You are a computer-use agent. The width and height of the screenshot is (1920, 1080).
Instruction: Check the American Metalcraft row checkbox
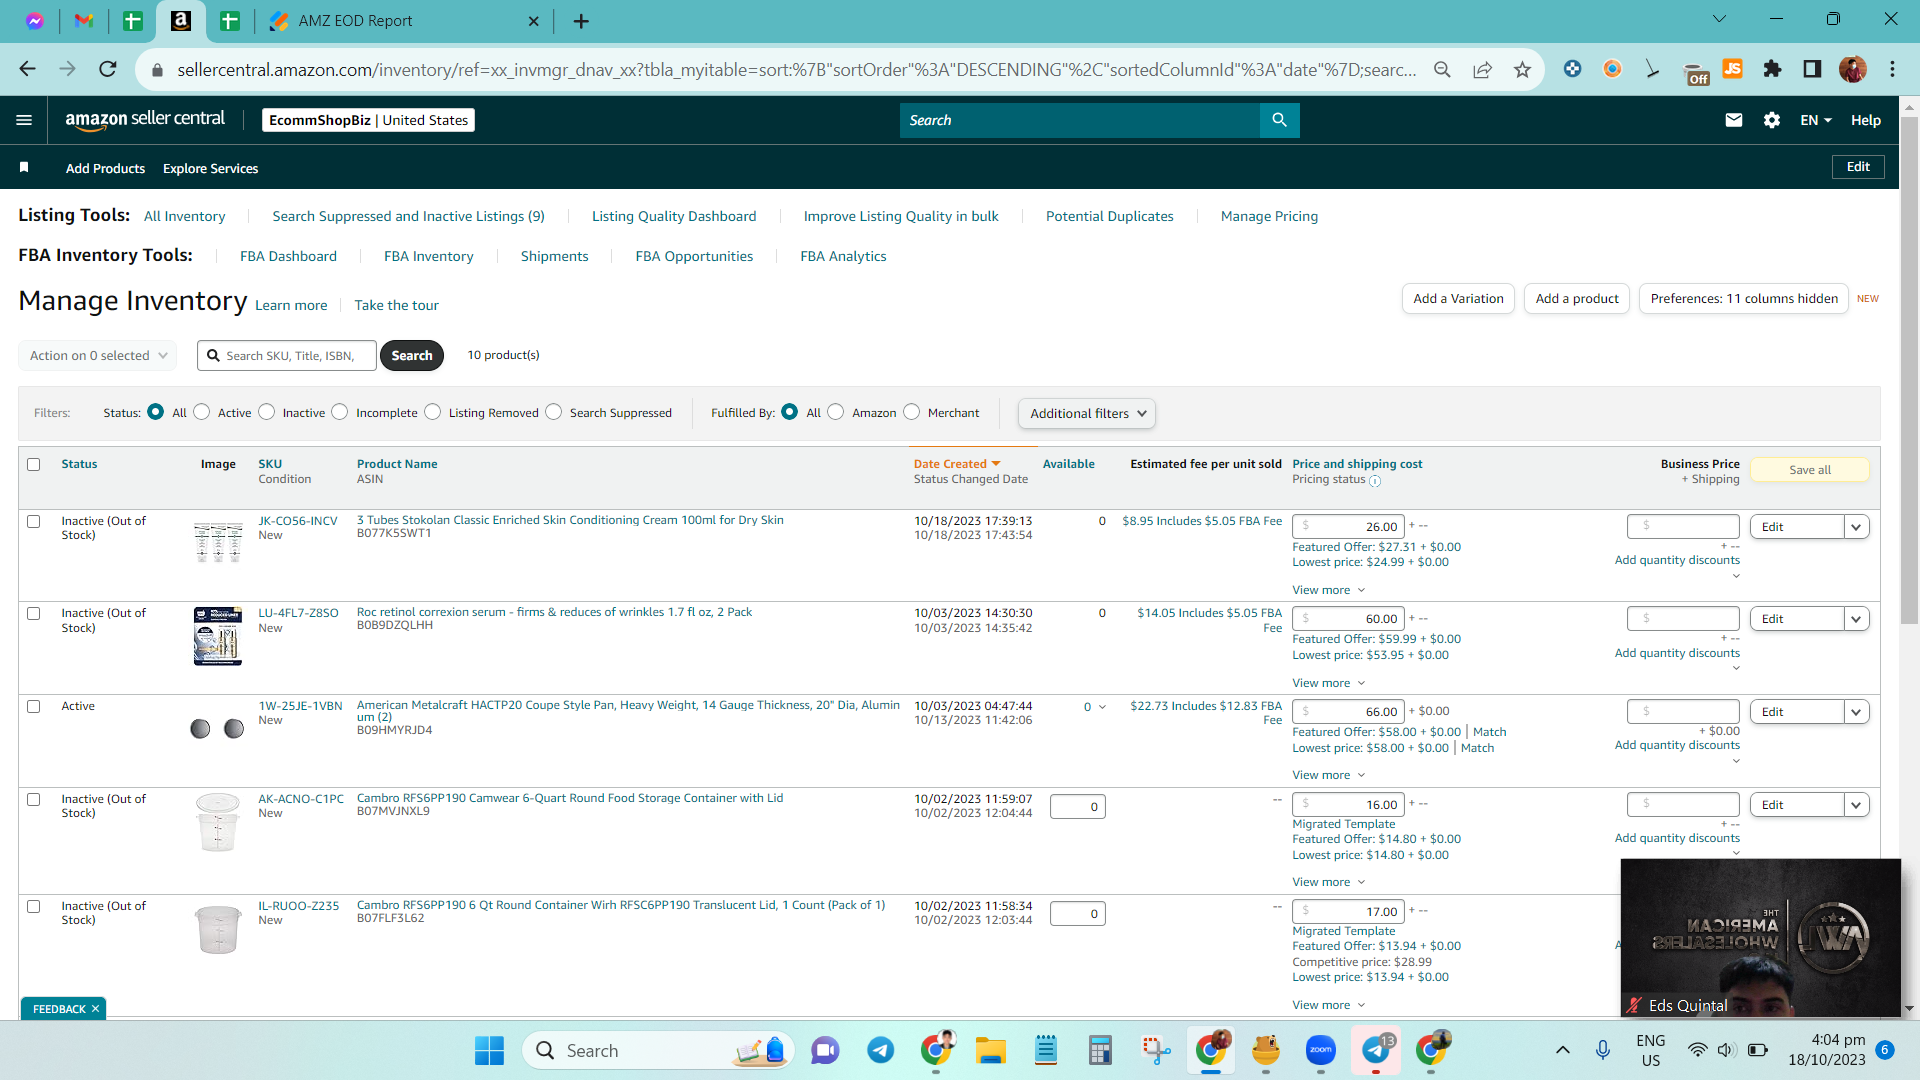click(x=34, y=706)
